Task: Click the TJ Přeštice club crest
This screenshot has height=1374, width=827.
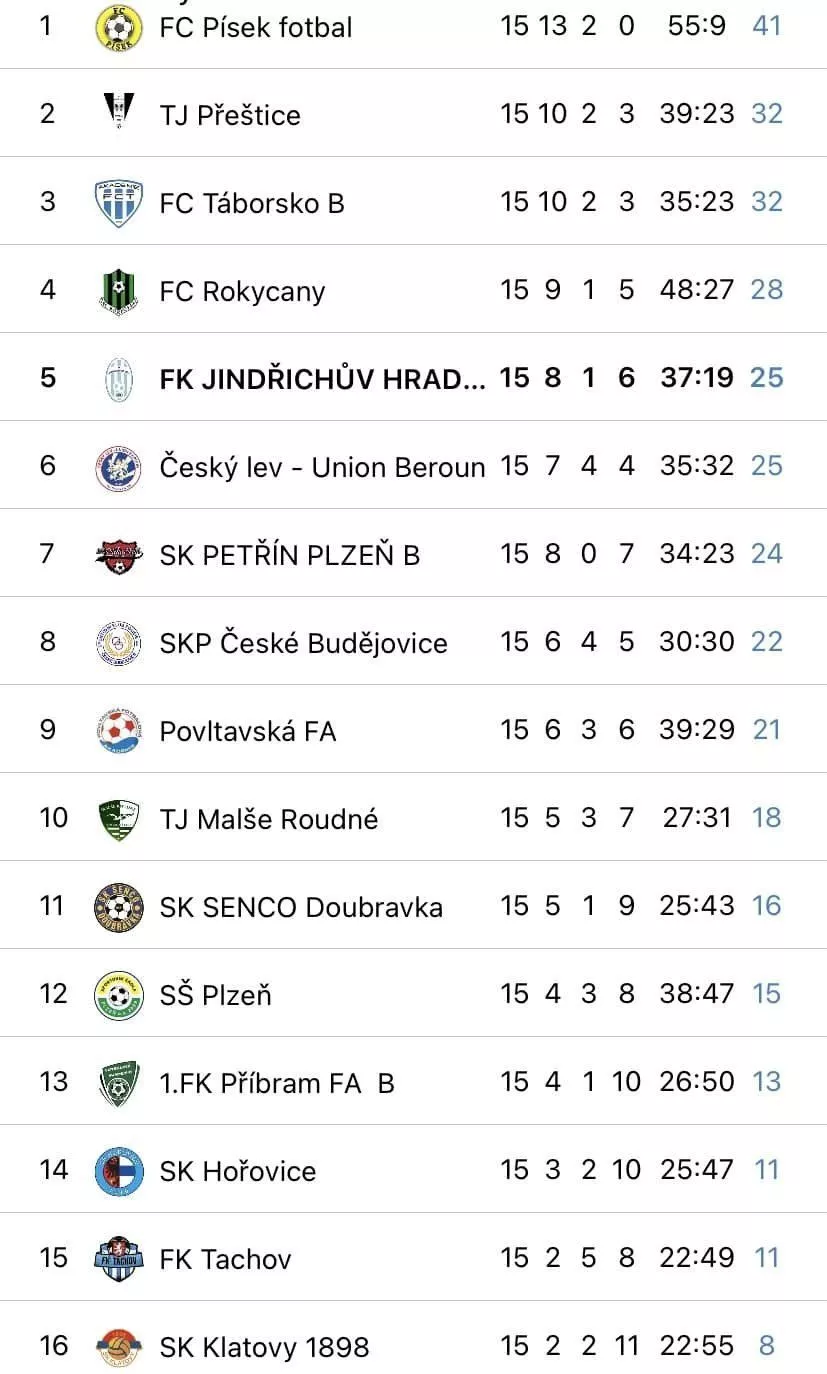Action: click(118, 113)
